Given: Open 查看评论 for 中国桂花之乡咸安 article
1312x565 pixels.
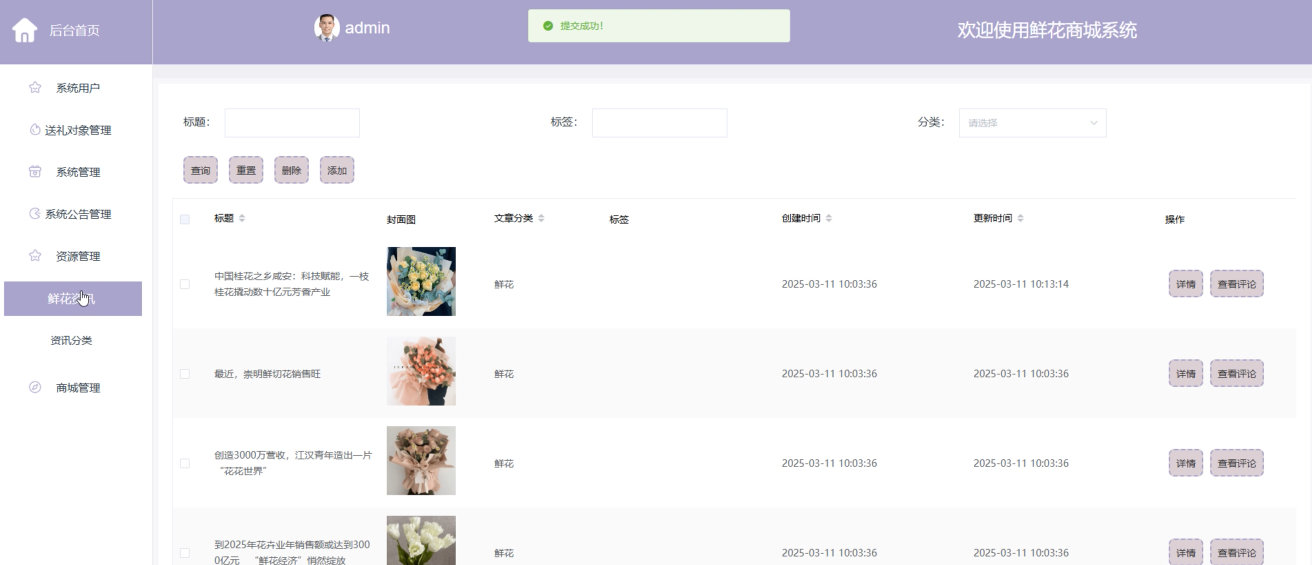Looking at the screenshot, I should (x=1237, y=284).
